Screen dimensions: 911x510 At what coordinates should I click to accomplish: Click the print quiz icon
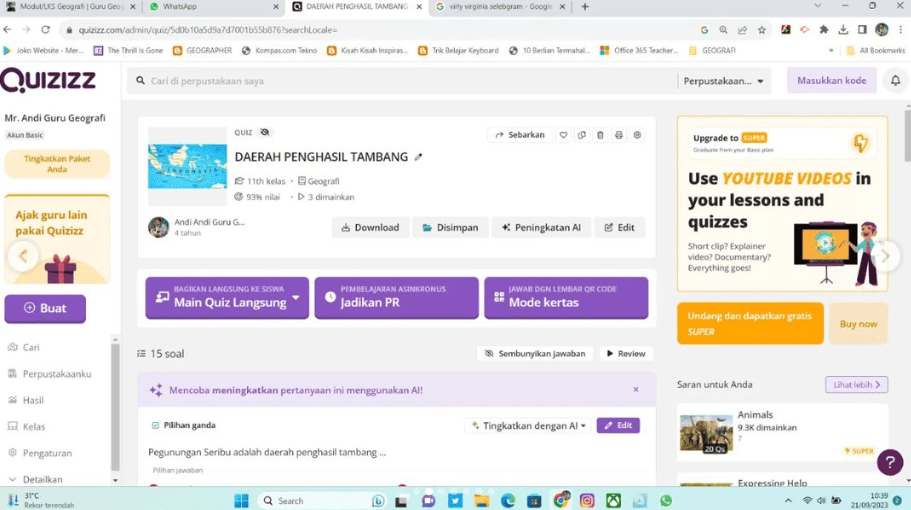click(619, 135)
